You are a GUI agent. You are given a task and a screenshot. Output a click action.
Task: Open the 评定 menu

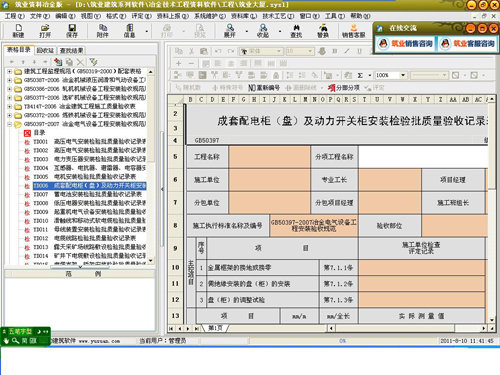141,16
